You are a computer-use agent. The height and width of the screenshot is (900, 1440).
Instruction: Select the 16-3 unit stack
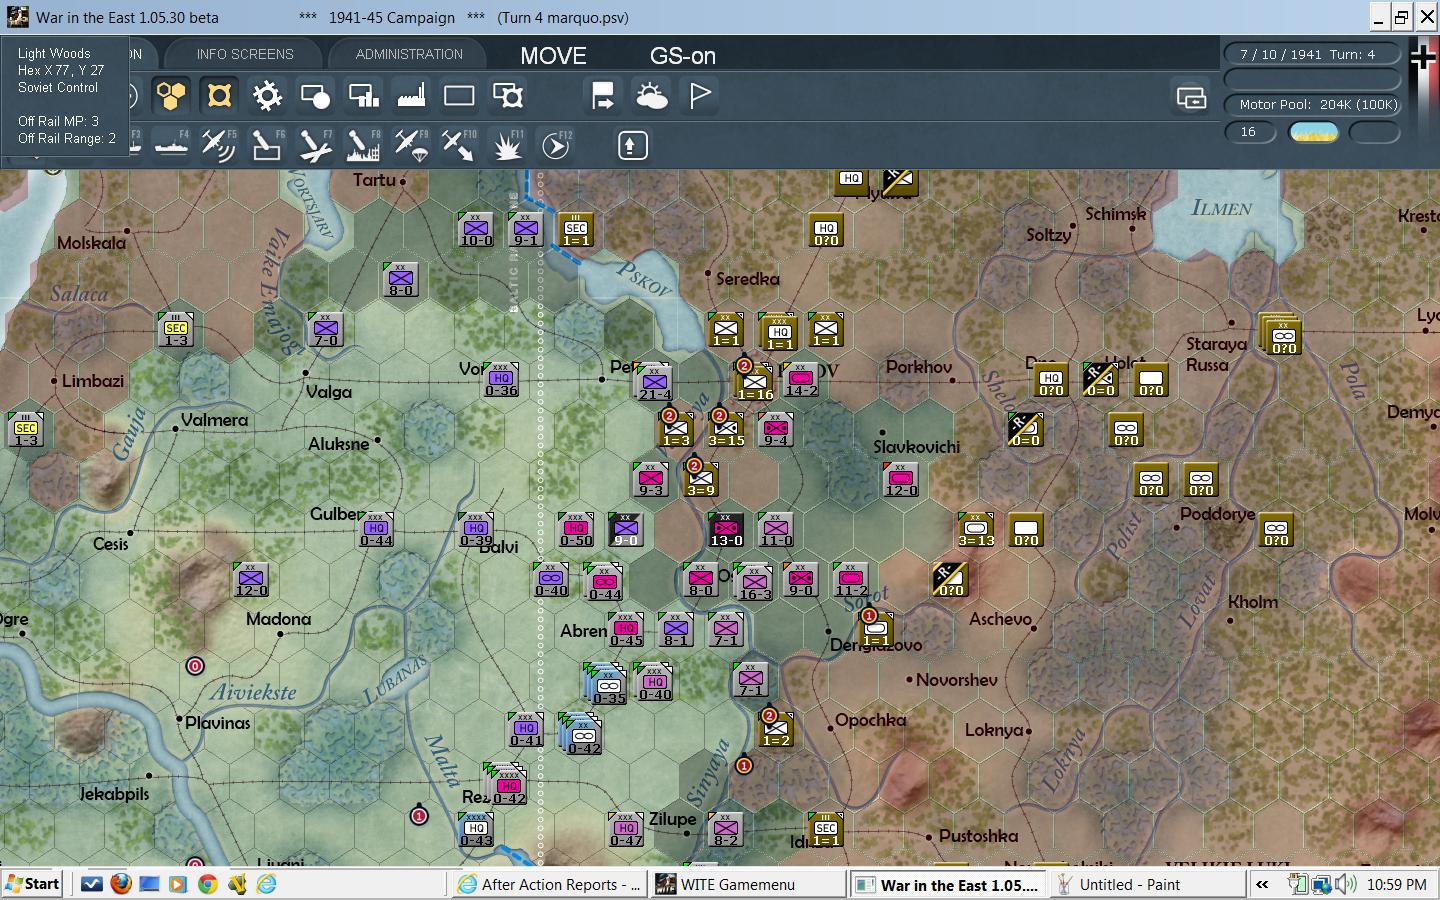click(754, 582)
